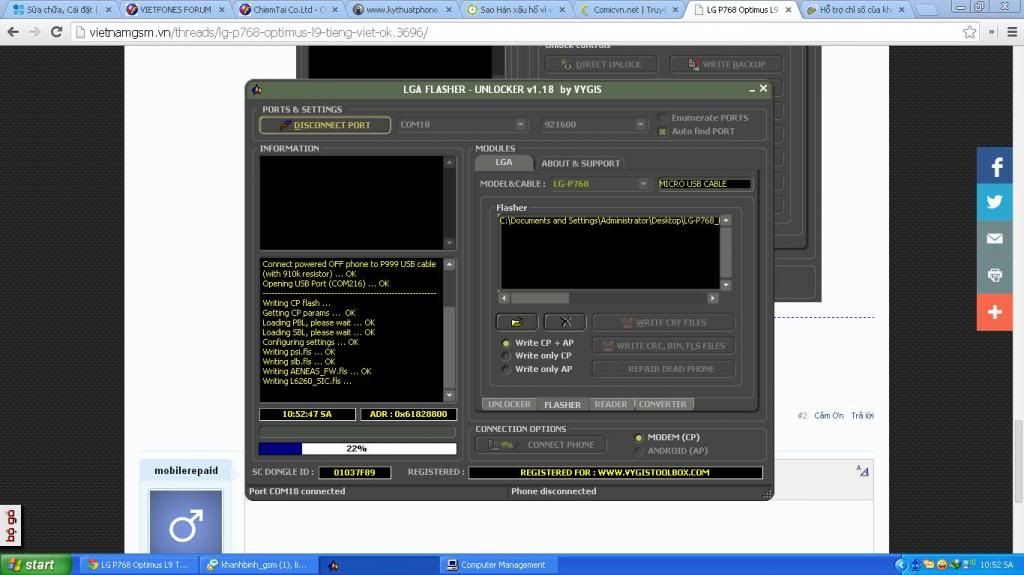Viewport: 1024px width, 575px height.
Task: Switch to Comicvn.net browser tab
Action: (630, 10)
